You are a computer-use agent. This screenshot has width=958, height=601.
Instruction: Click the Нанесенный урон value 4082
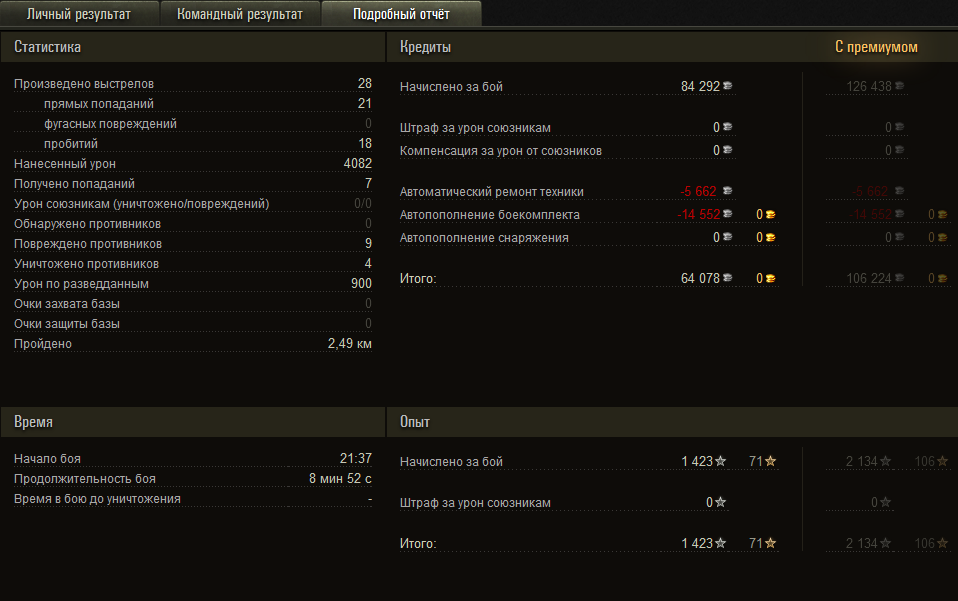[358, 163]
